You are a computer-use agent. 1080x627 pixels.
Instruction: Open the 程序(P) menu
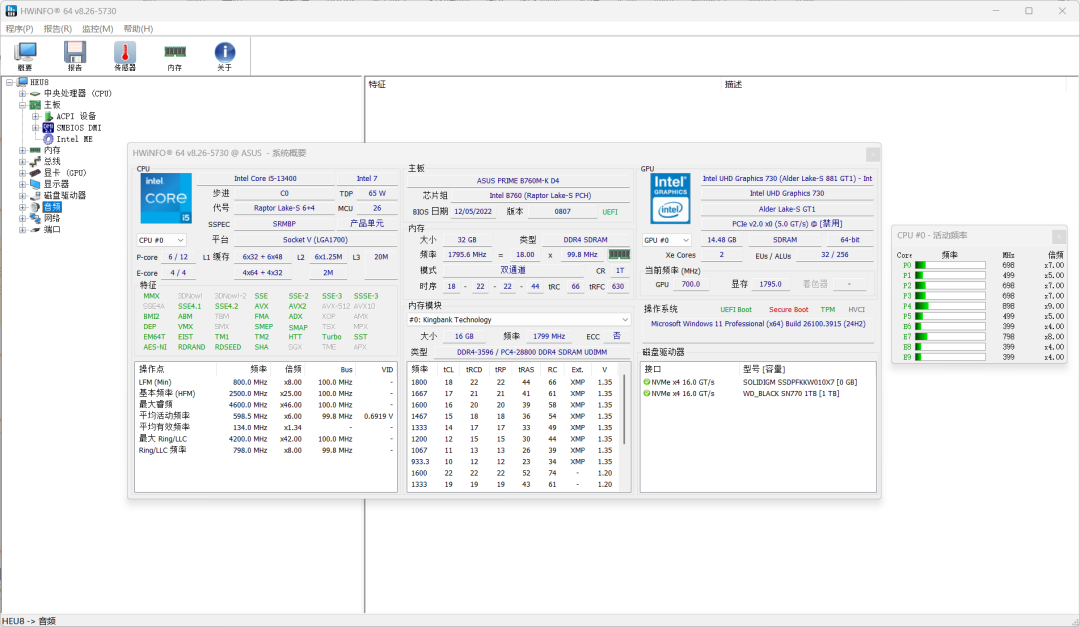pos(19,29)
